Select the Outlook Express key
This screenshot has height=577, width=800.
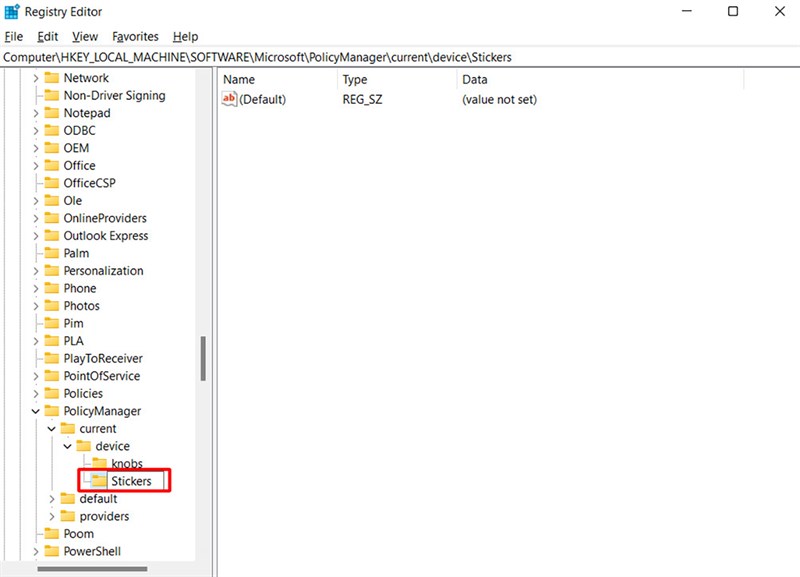point(105,236)
